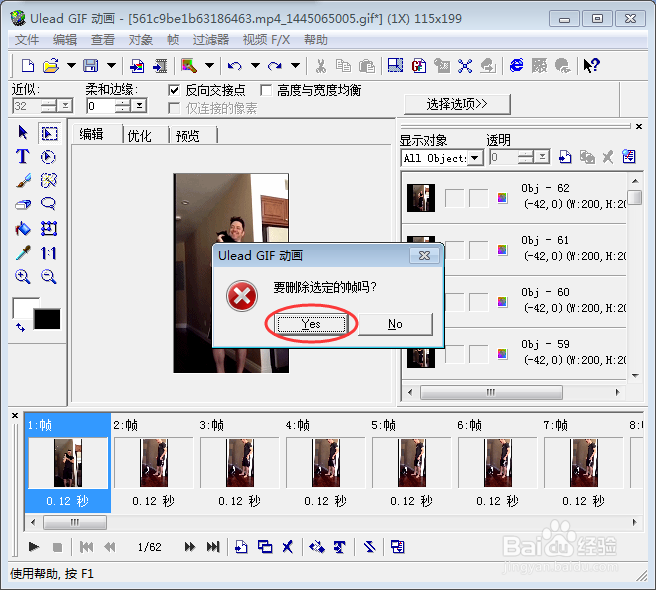Screen dimensions: 656x590
Task: Open the 过滤器 menu
Action: (x=210, y=40)
